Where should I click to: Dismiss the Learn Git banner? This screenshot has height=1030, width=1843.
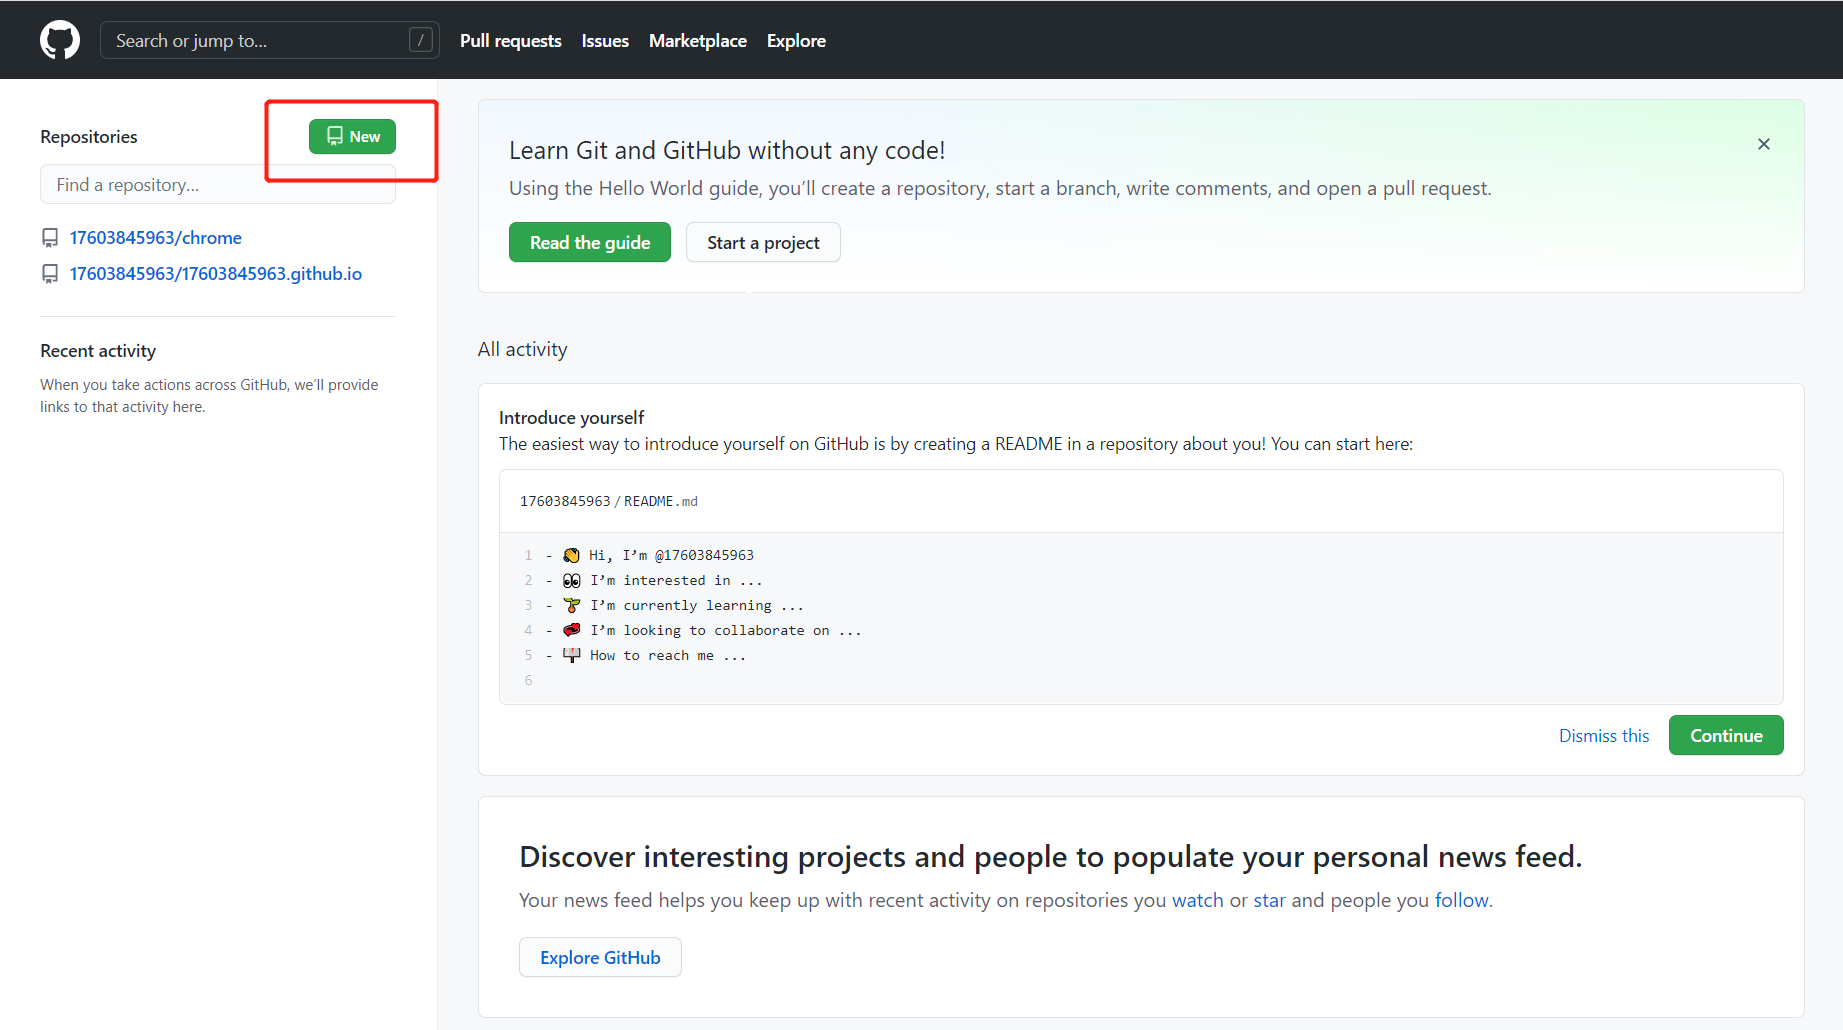[x=1763, y=143]
